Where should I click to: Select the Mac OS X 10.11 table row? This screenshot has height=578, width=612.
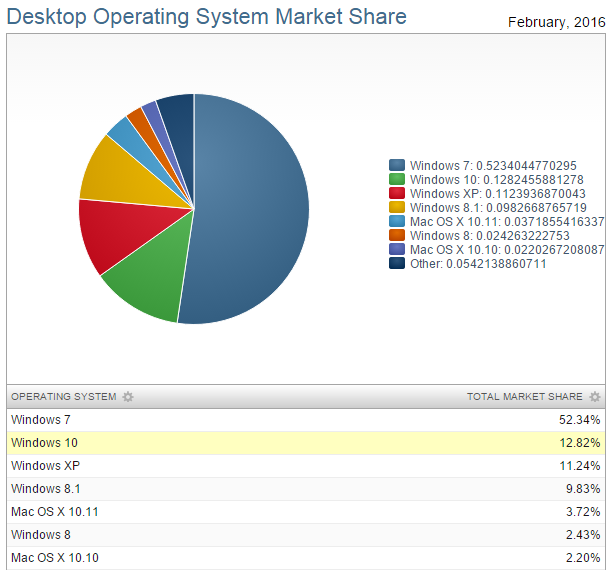[x=306, y=512]
